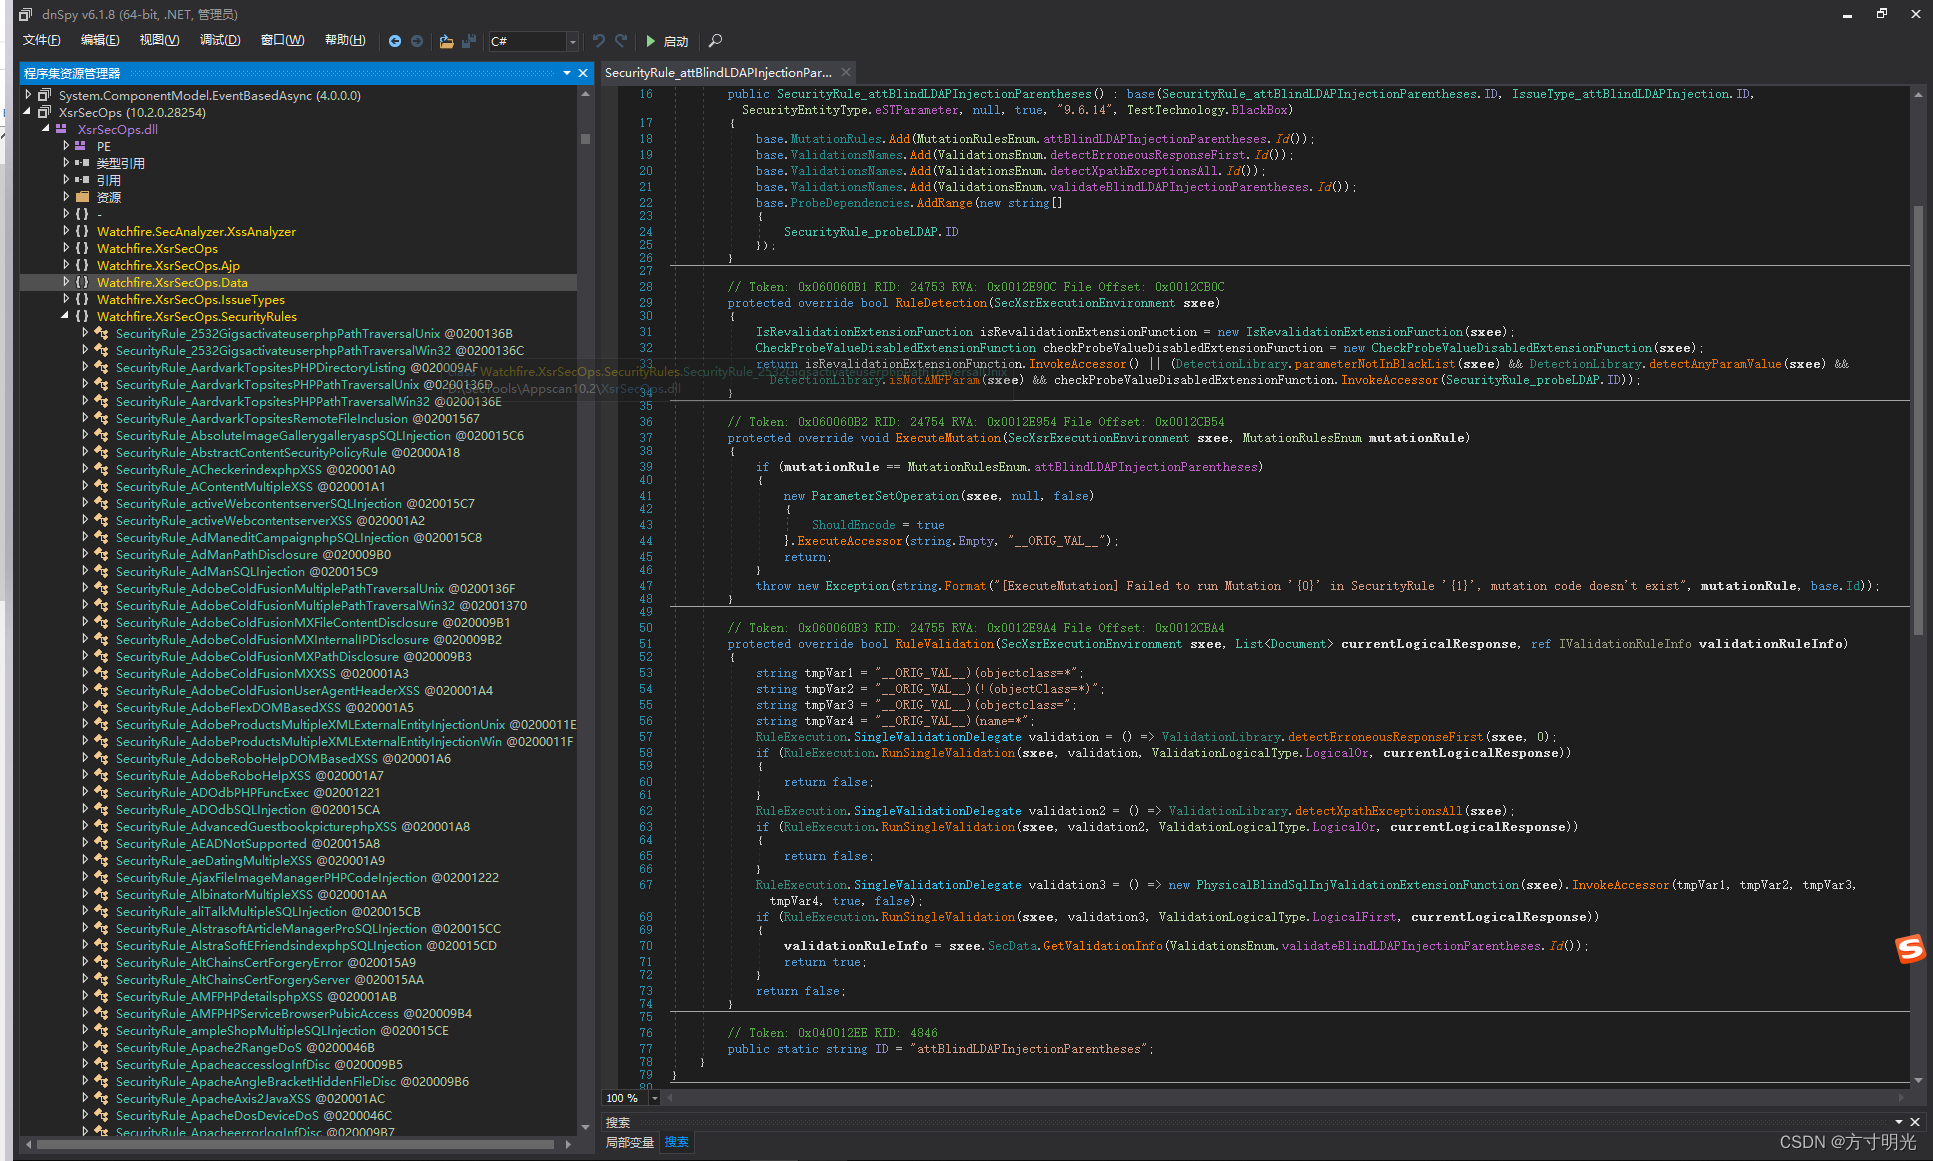Screen dimensions: 1933x1161
Task: Click the code editor vertical scrollbar
Action: coord(1918,420)
